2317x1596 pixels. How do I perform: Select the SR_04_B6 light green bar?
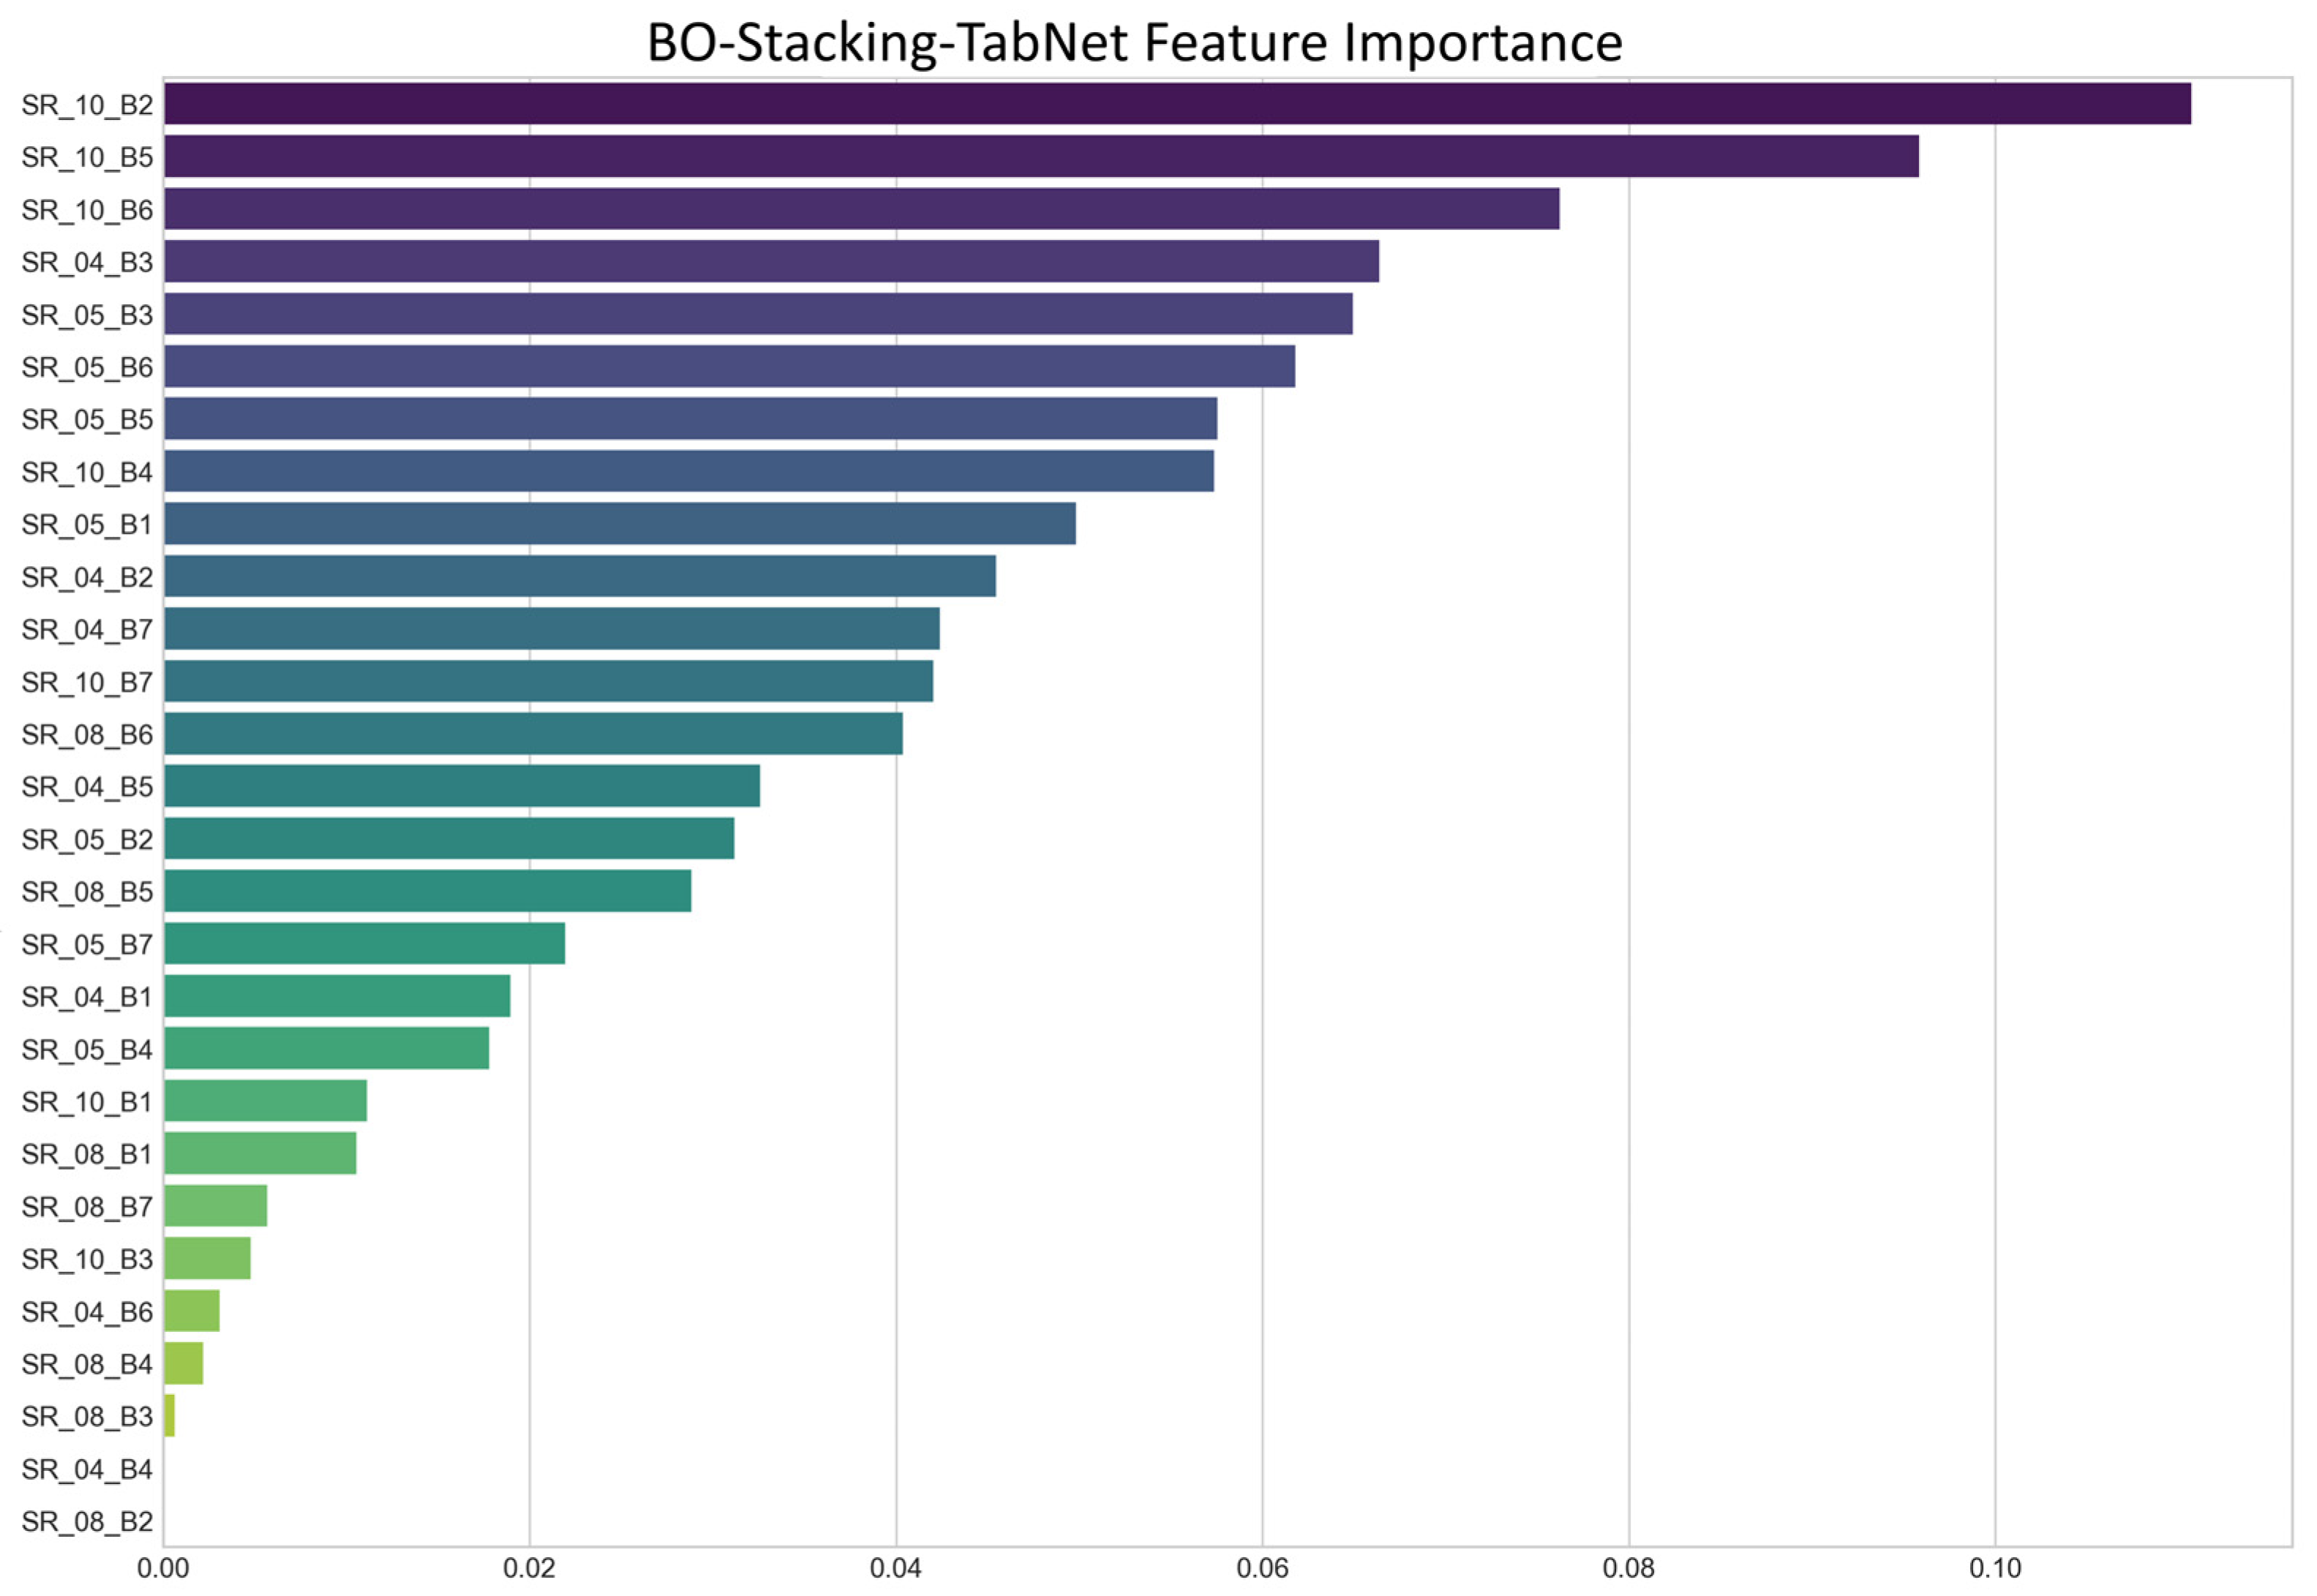[192, 1311]
